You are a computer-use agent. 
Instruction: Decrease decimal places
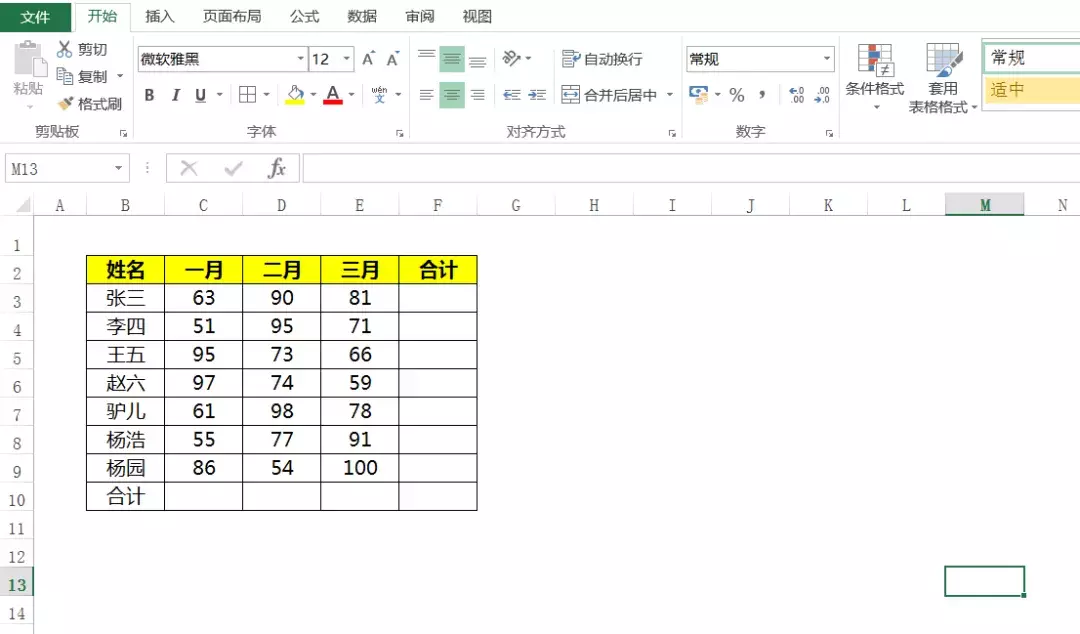(822, 94)
